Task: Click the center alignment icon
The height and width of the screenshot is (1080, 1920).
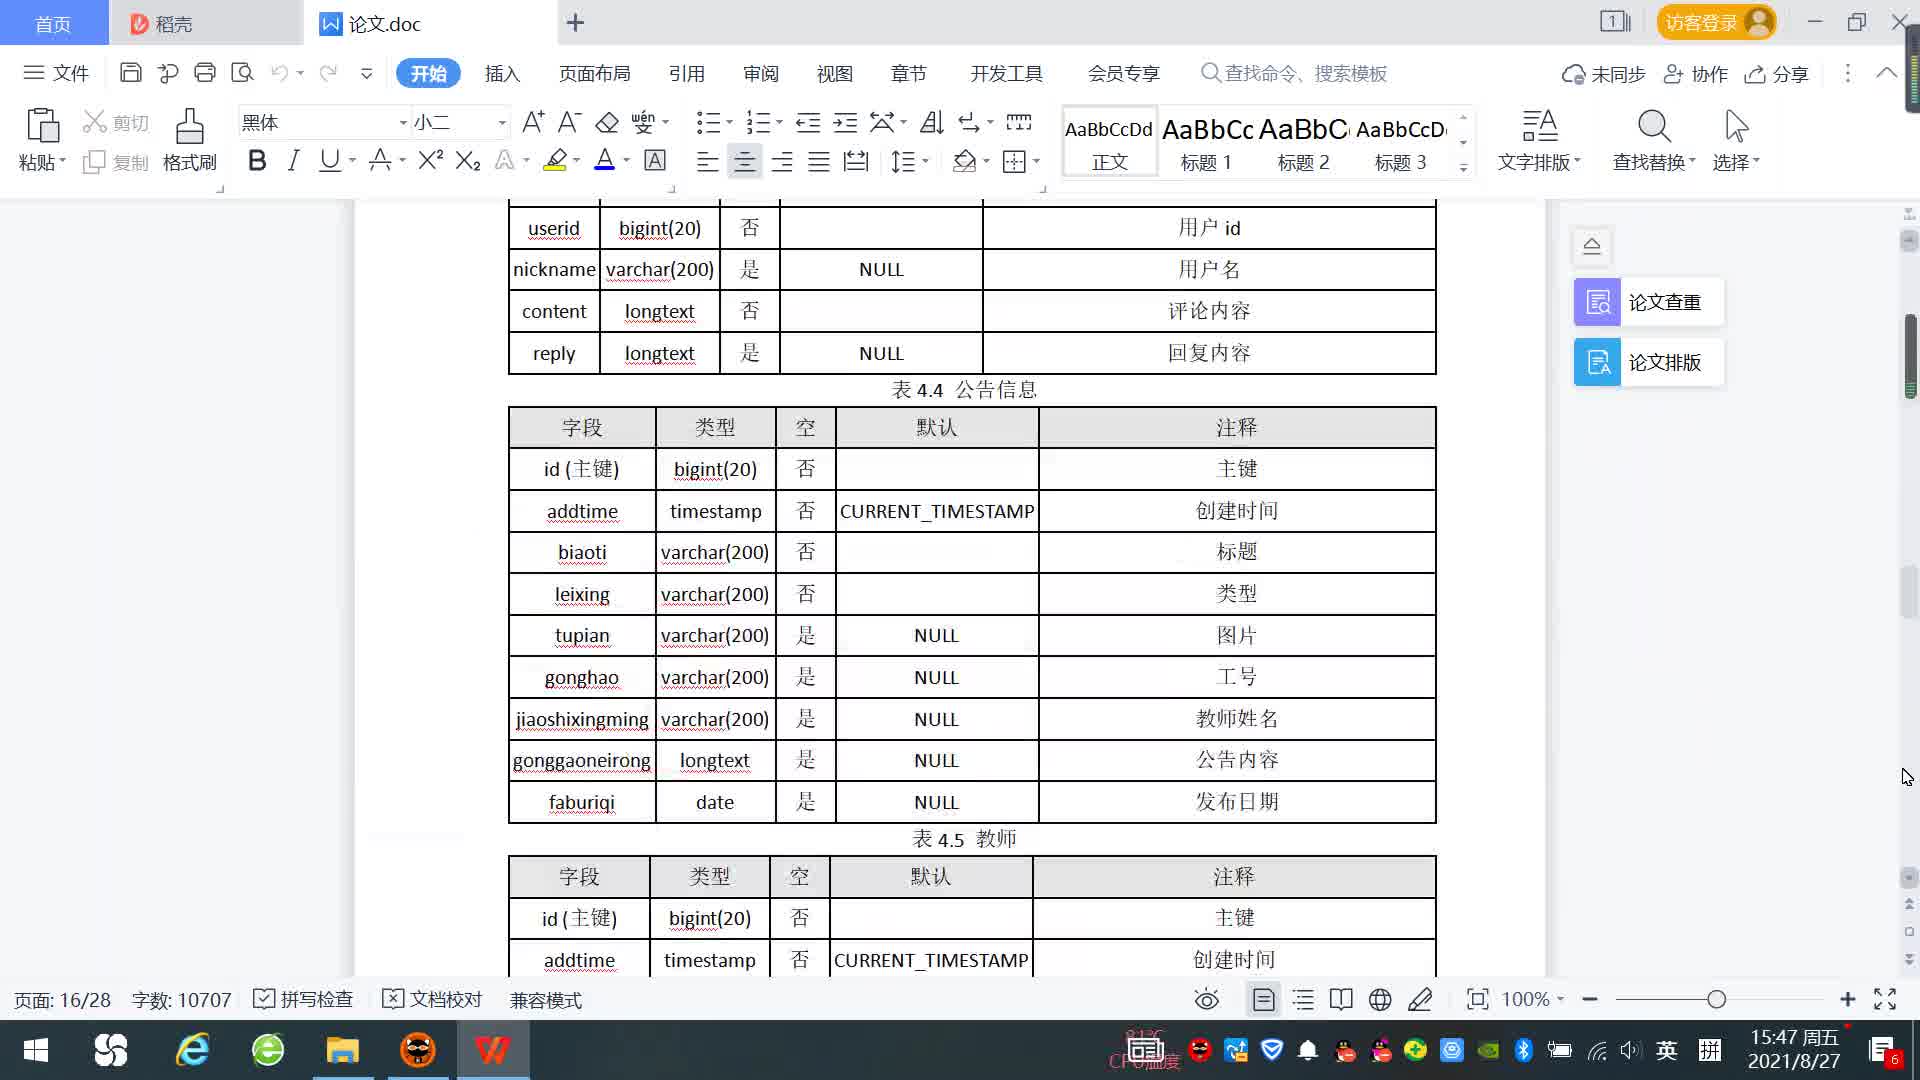Action: [744, 162]
